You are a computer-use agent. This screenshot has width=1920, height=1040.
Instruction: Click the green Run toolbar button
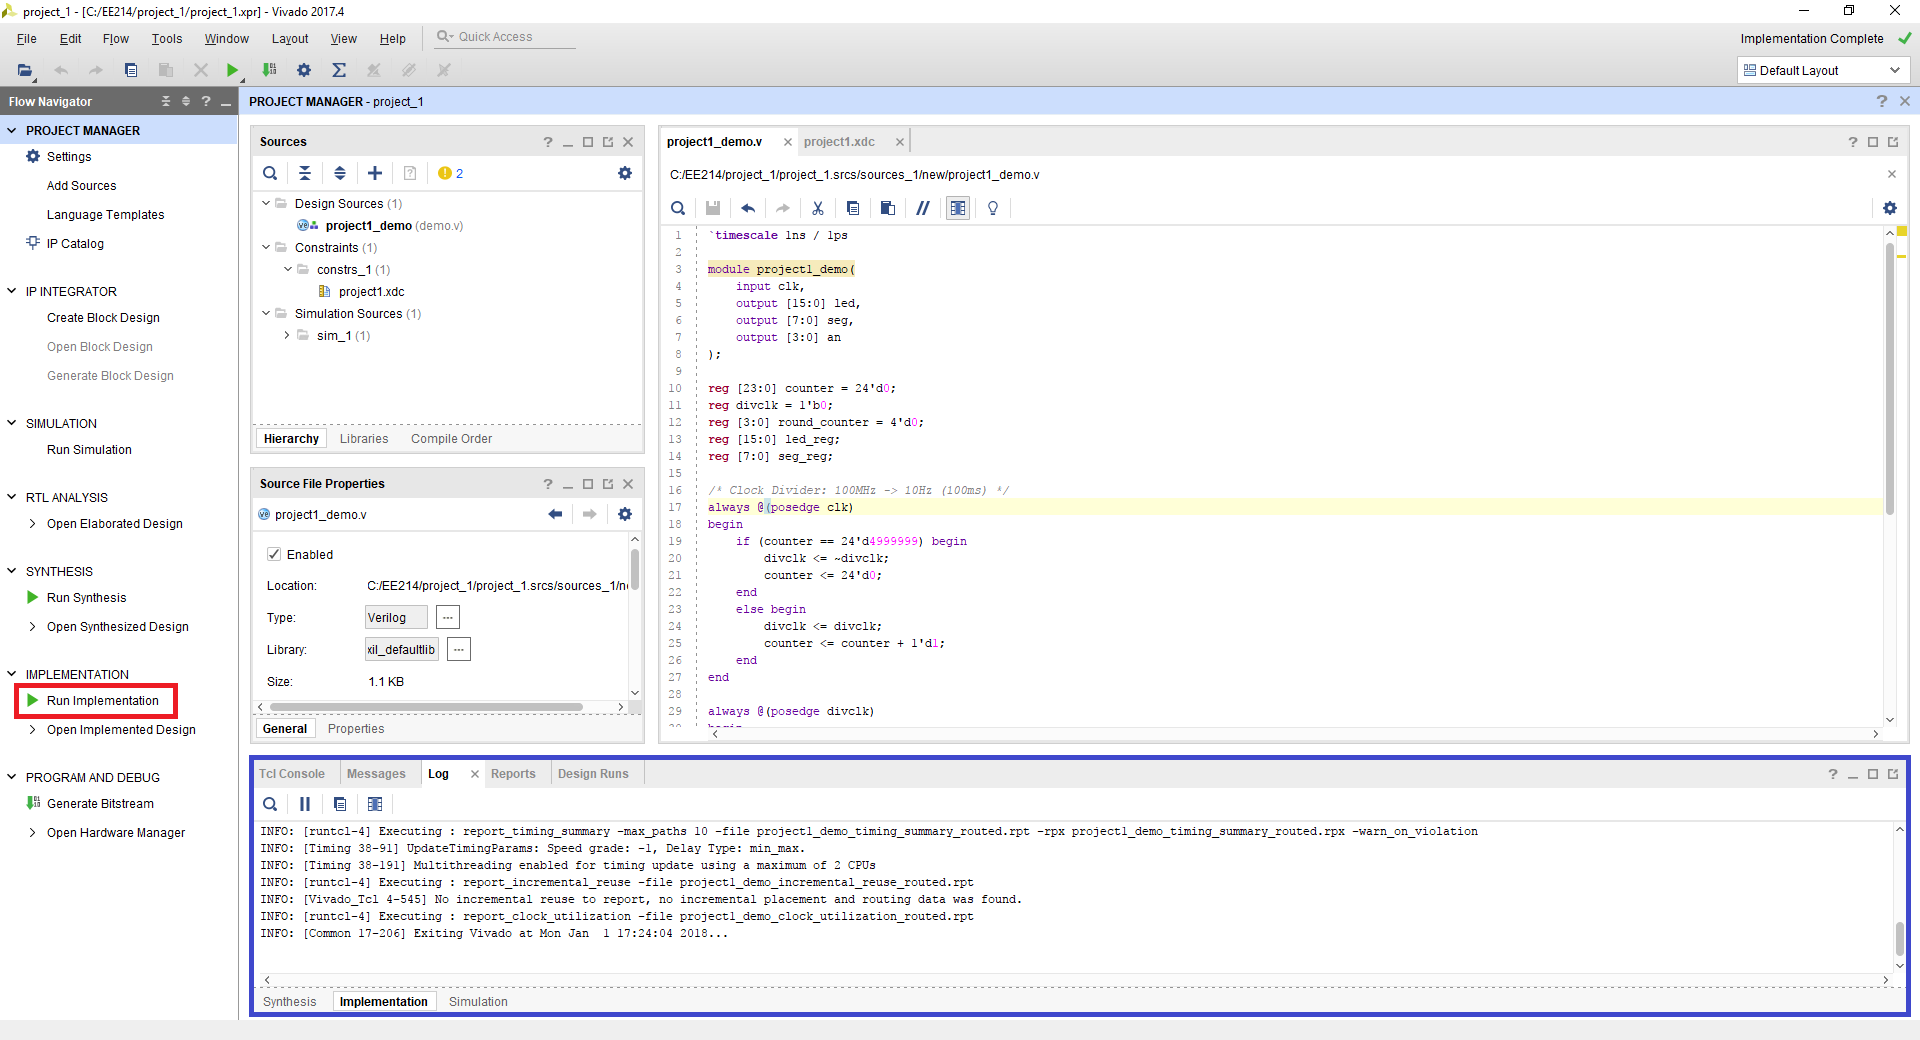click(232, 70)
